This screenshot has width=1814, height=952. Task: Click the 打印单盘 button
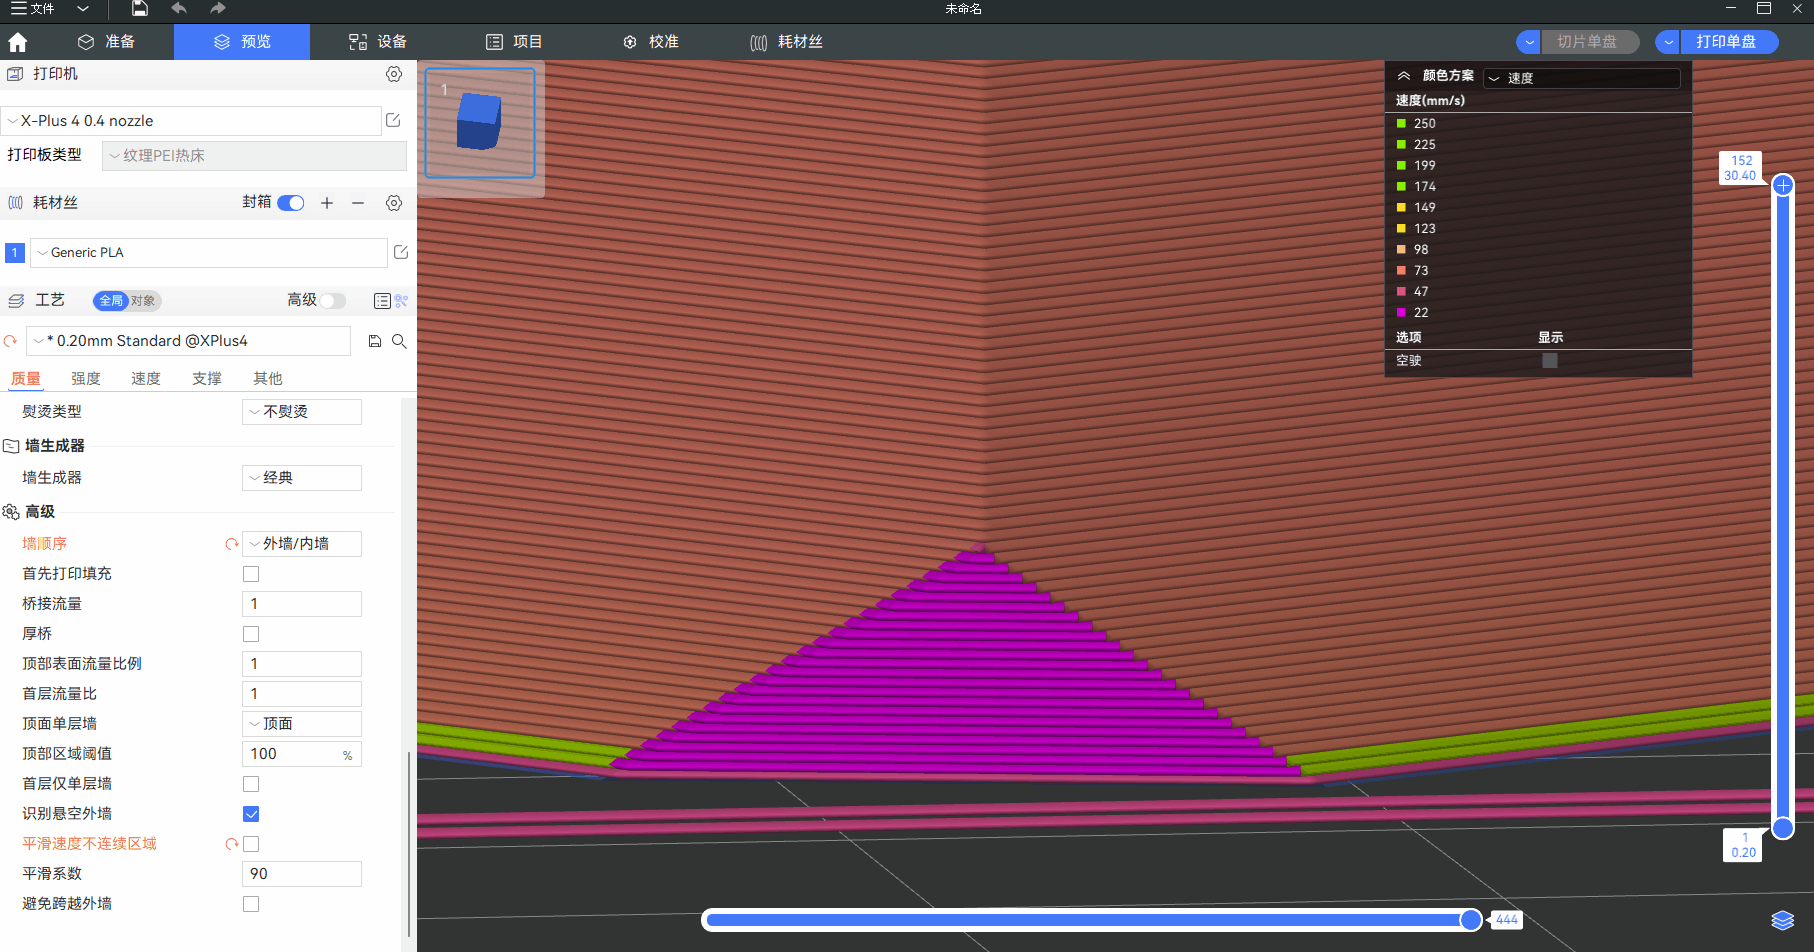1726,42
